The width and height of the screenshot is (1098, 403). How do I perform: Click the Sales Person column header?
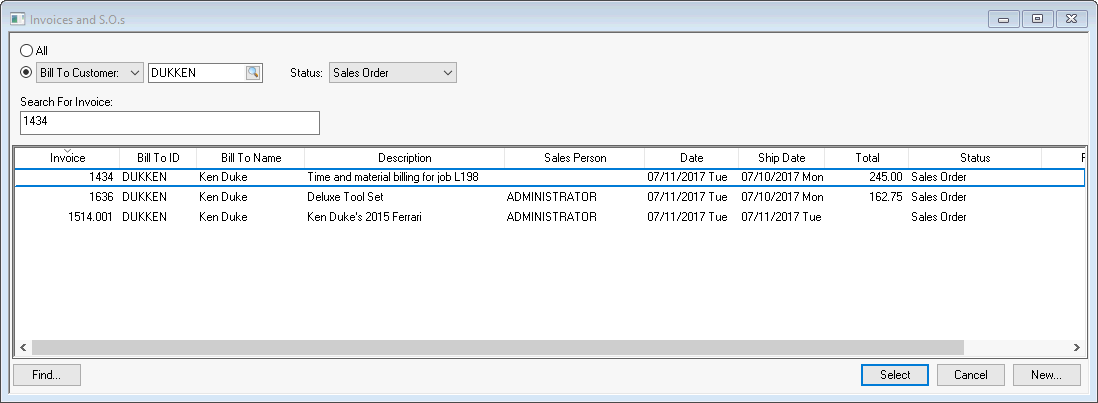point(574,158)
